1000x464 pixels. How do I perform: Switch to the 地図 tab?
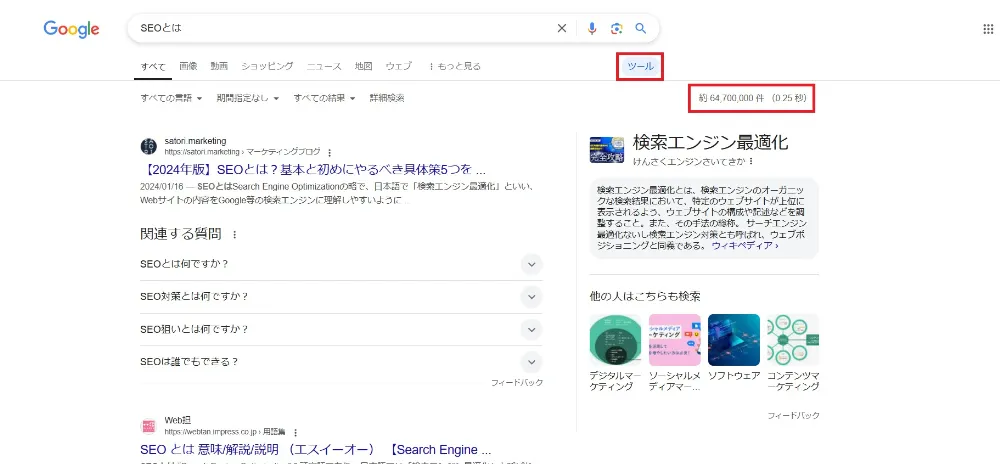click(364, 66)
